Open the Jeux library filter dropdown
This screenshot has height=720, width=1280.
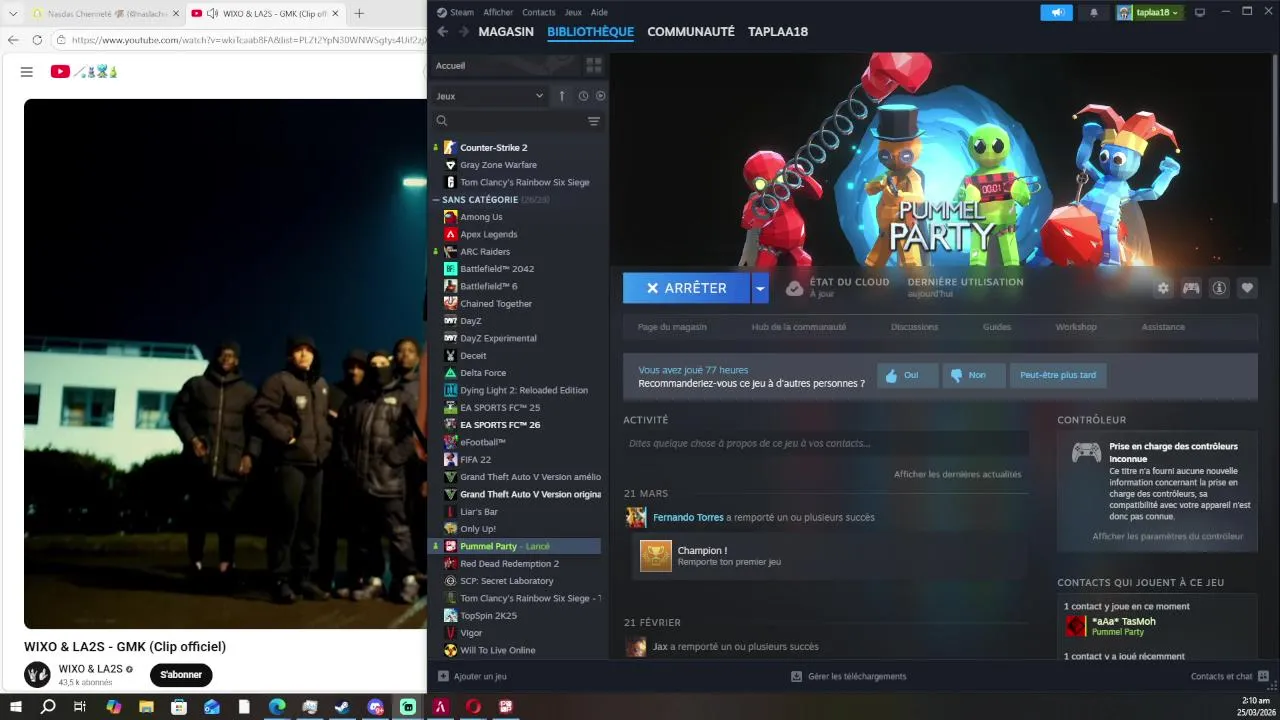point(490,96)
